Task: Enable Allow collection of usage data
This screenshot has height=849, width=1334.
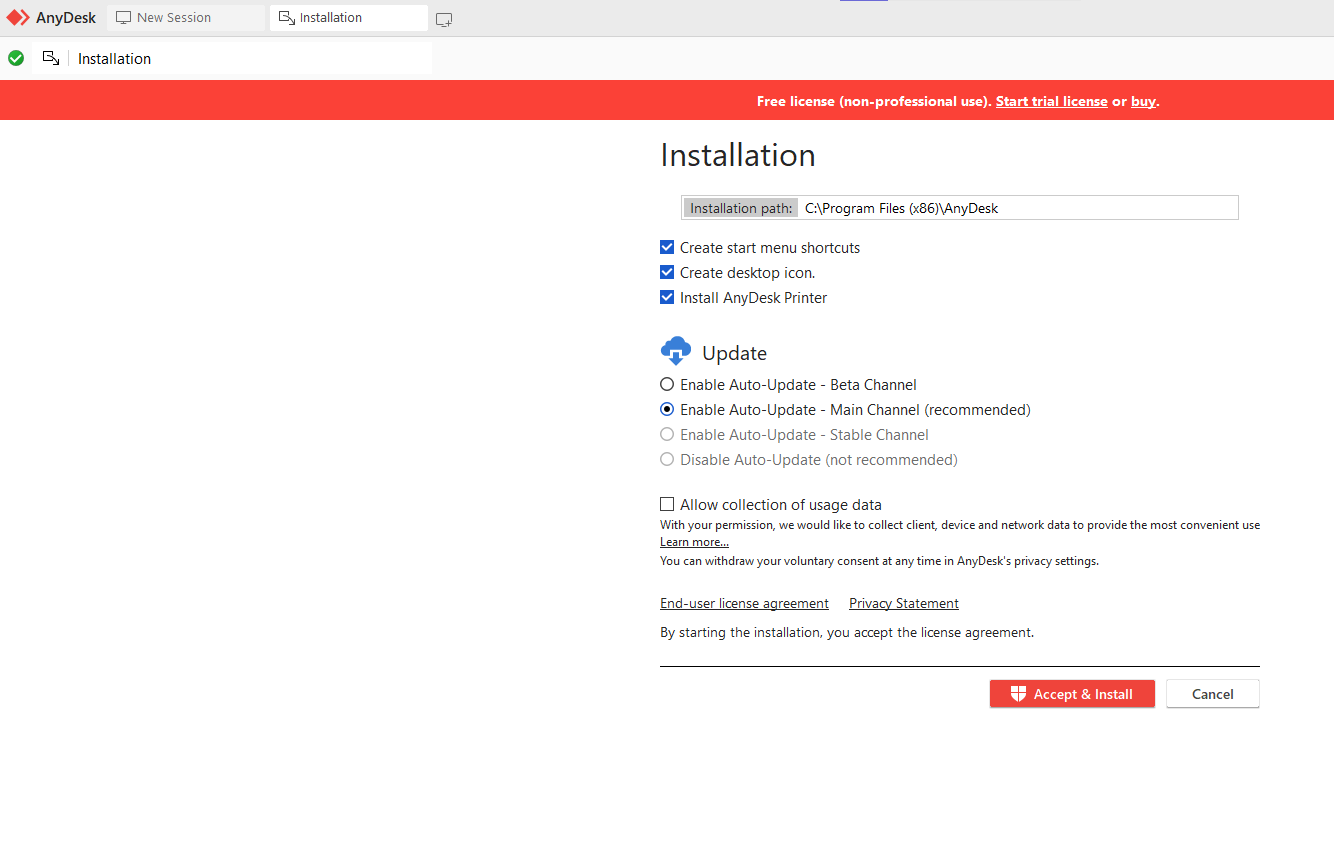Action: (667, 504)
